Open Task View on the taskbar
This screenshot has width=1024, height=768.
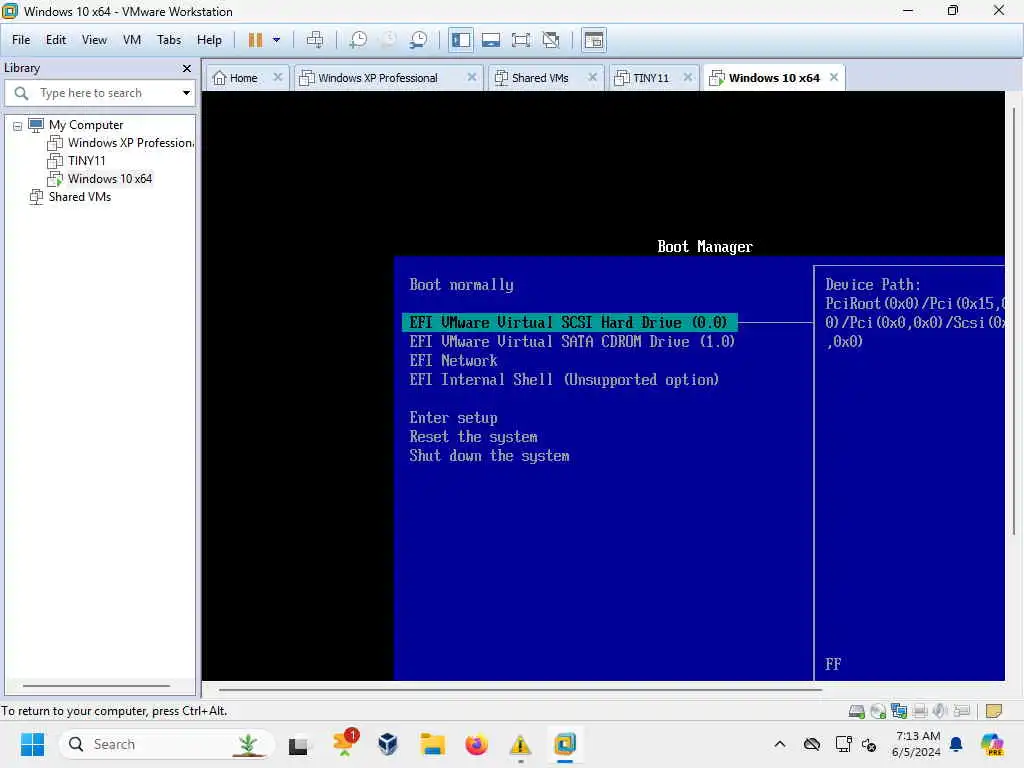pos(298,744)
